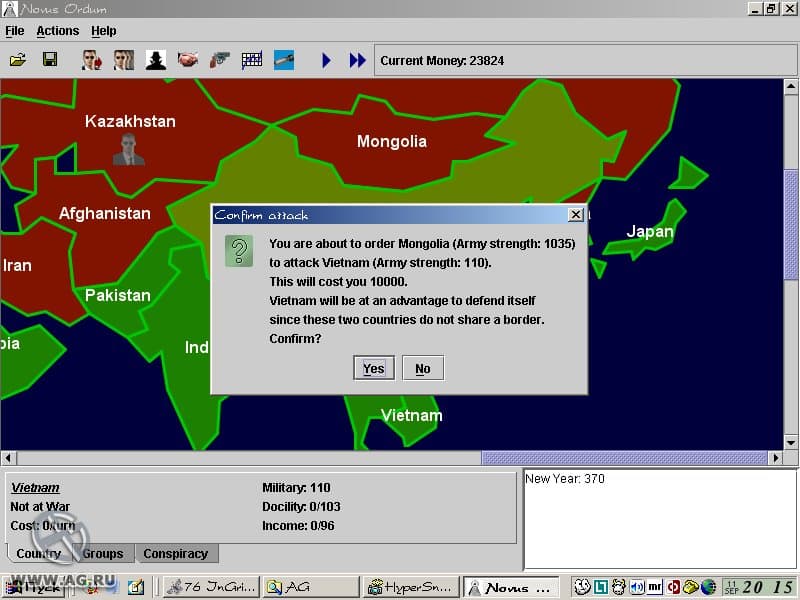Select Mongolia on the map
This screenshot has height=600, width=800.
click(392, 141)
